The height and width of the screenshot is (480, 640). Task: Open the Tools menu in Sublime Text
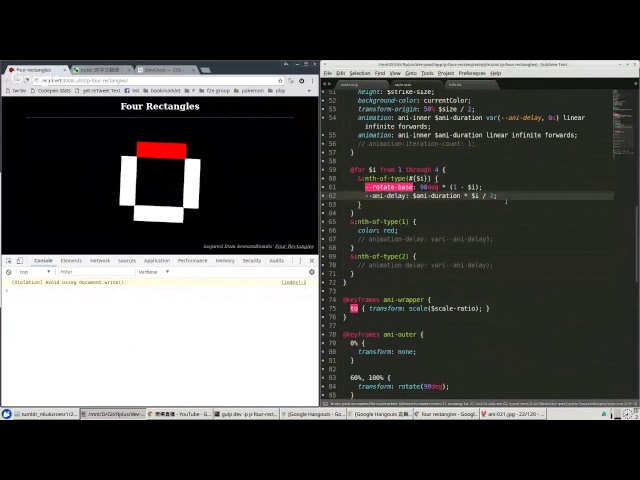(427, 73)
